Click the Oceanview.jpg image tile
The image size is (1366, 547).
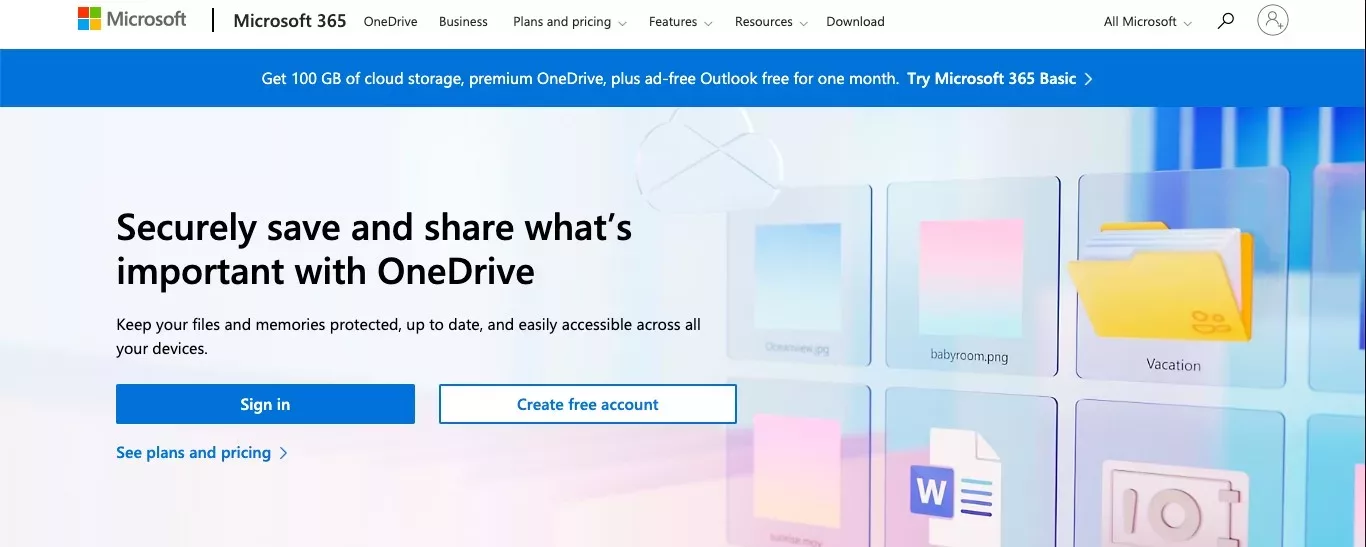coord(799,275)
